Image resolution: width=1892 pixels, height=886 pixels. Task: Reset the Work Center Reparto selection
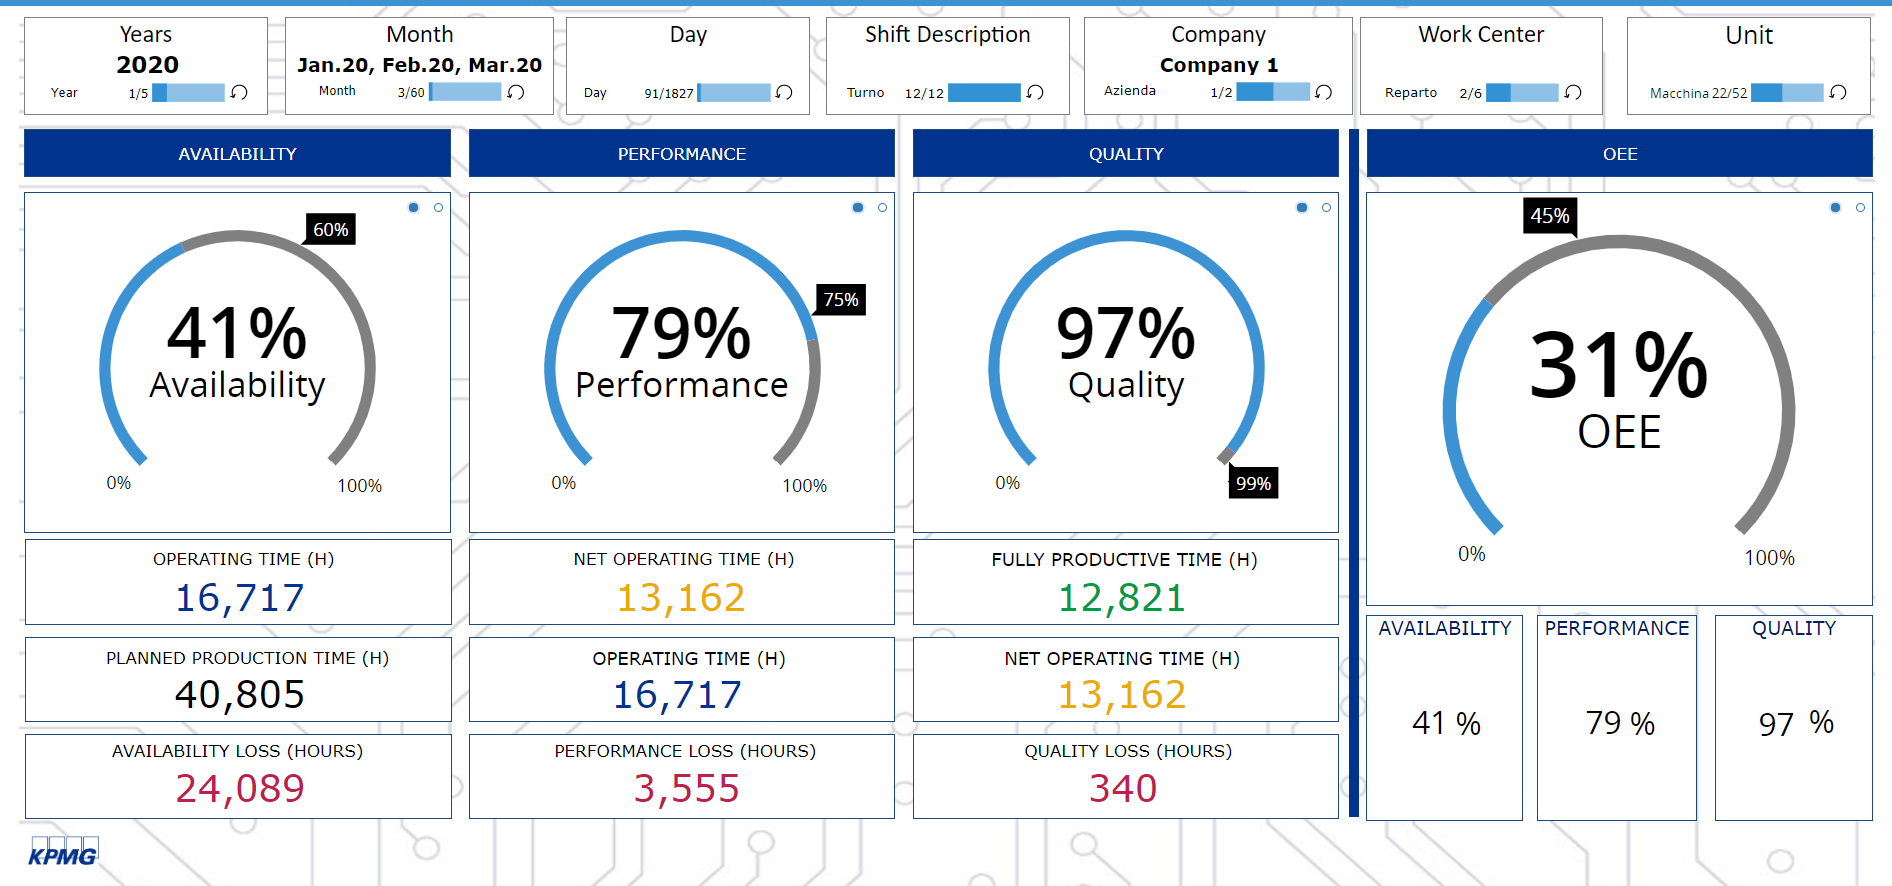[x=1573, y=92]
